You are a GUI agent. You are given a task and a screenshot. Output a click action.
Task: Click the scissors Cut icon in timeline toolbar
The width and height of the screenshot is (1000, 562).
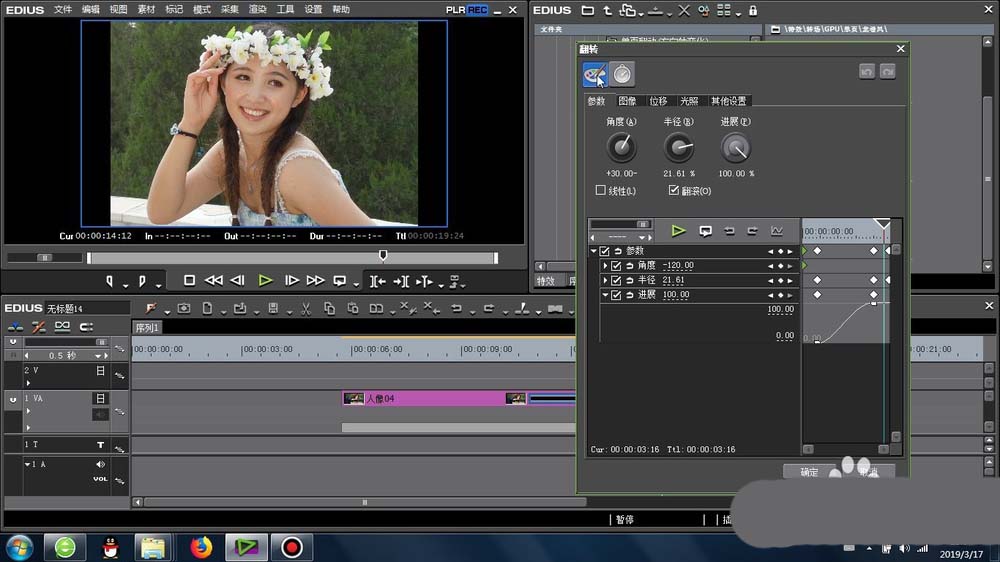pos(304,309)
